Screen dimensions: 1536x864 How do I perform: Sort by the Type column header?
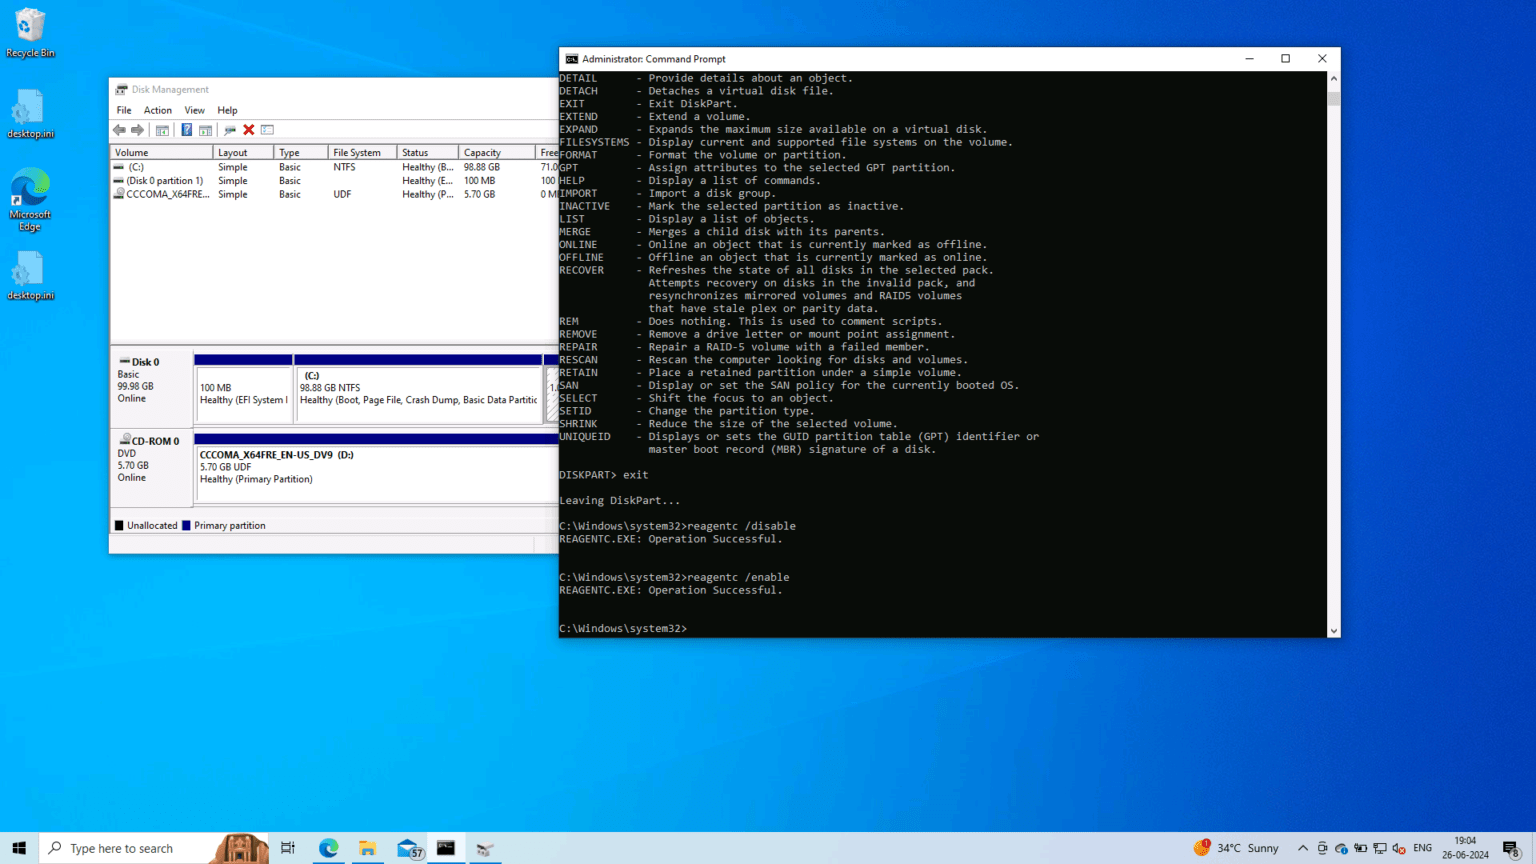301,153
